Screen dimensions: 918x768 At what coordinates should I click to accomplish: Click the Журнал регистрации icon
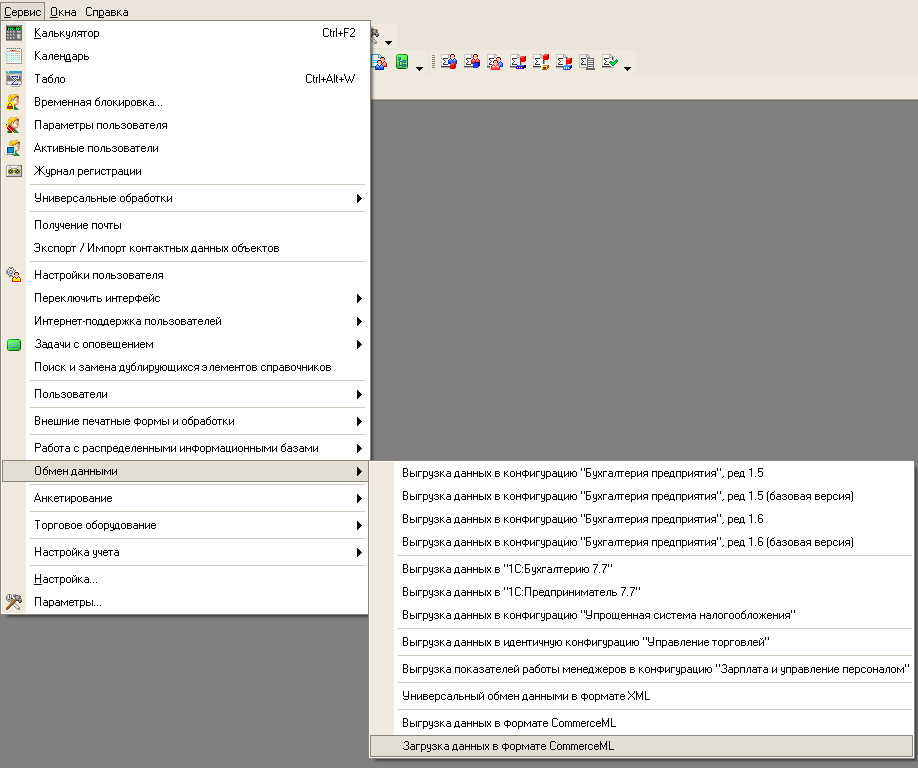14,171
